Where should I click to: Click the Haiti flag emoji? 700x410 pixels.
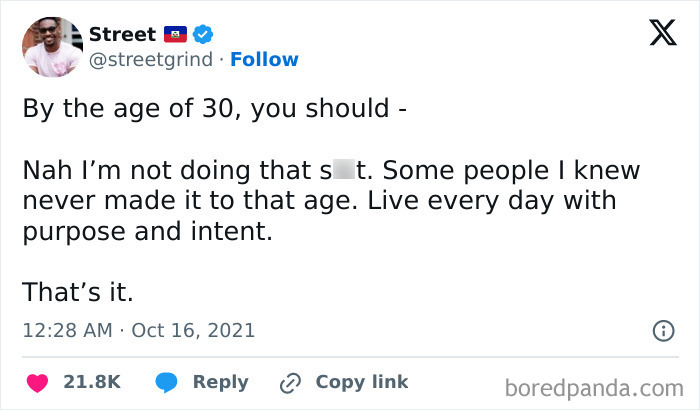pos(175,35)
